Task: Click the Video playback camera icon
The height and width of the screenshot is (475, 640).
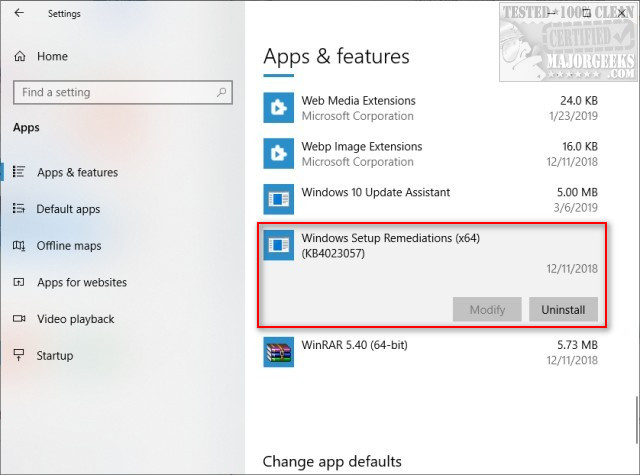Action: (19, 318)
